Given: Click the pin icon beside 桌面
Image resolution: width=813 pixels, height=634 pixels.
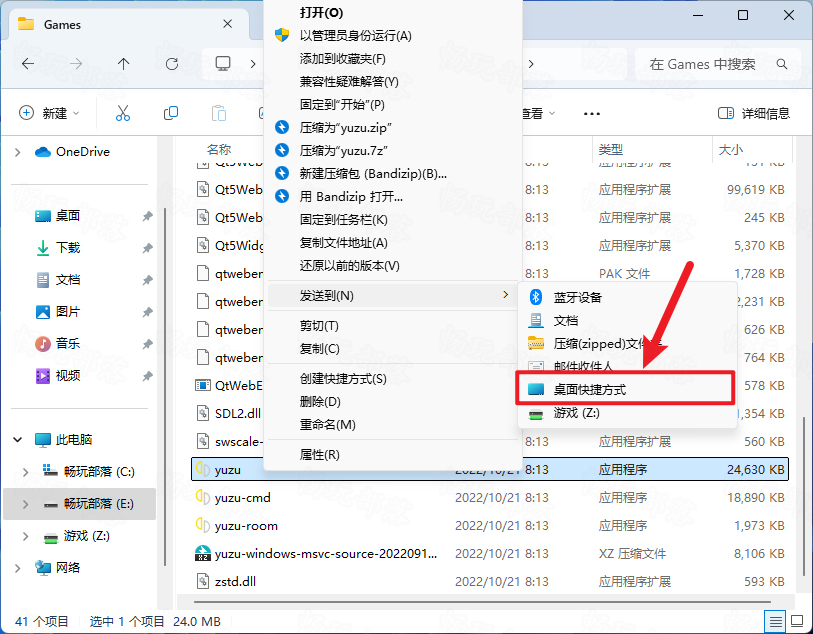Looking at the screenshot, I should pyautogui.click(x=148, y=216).
